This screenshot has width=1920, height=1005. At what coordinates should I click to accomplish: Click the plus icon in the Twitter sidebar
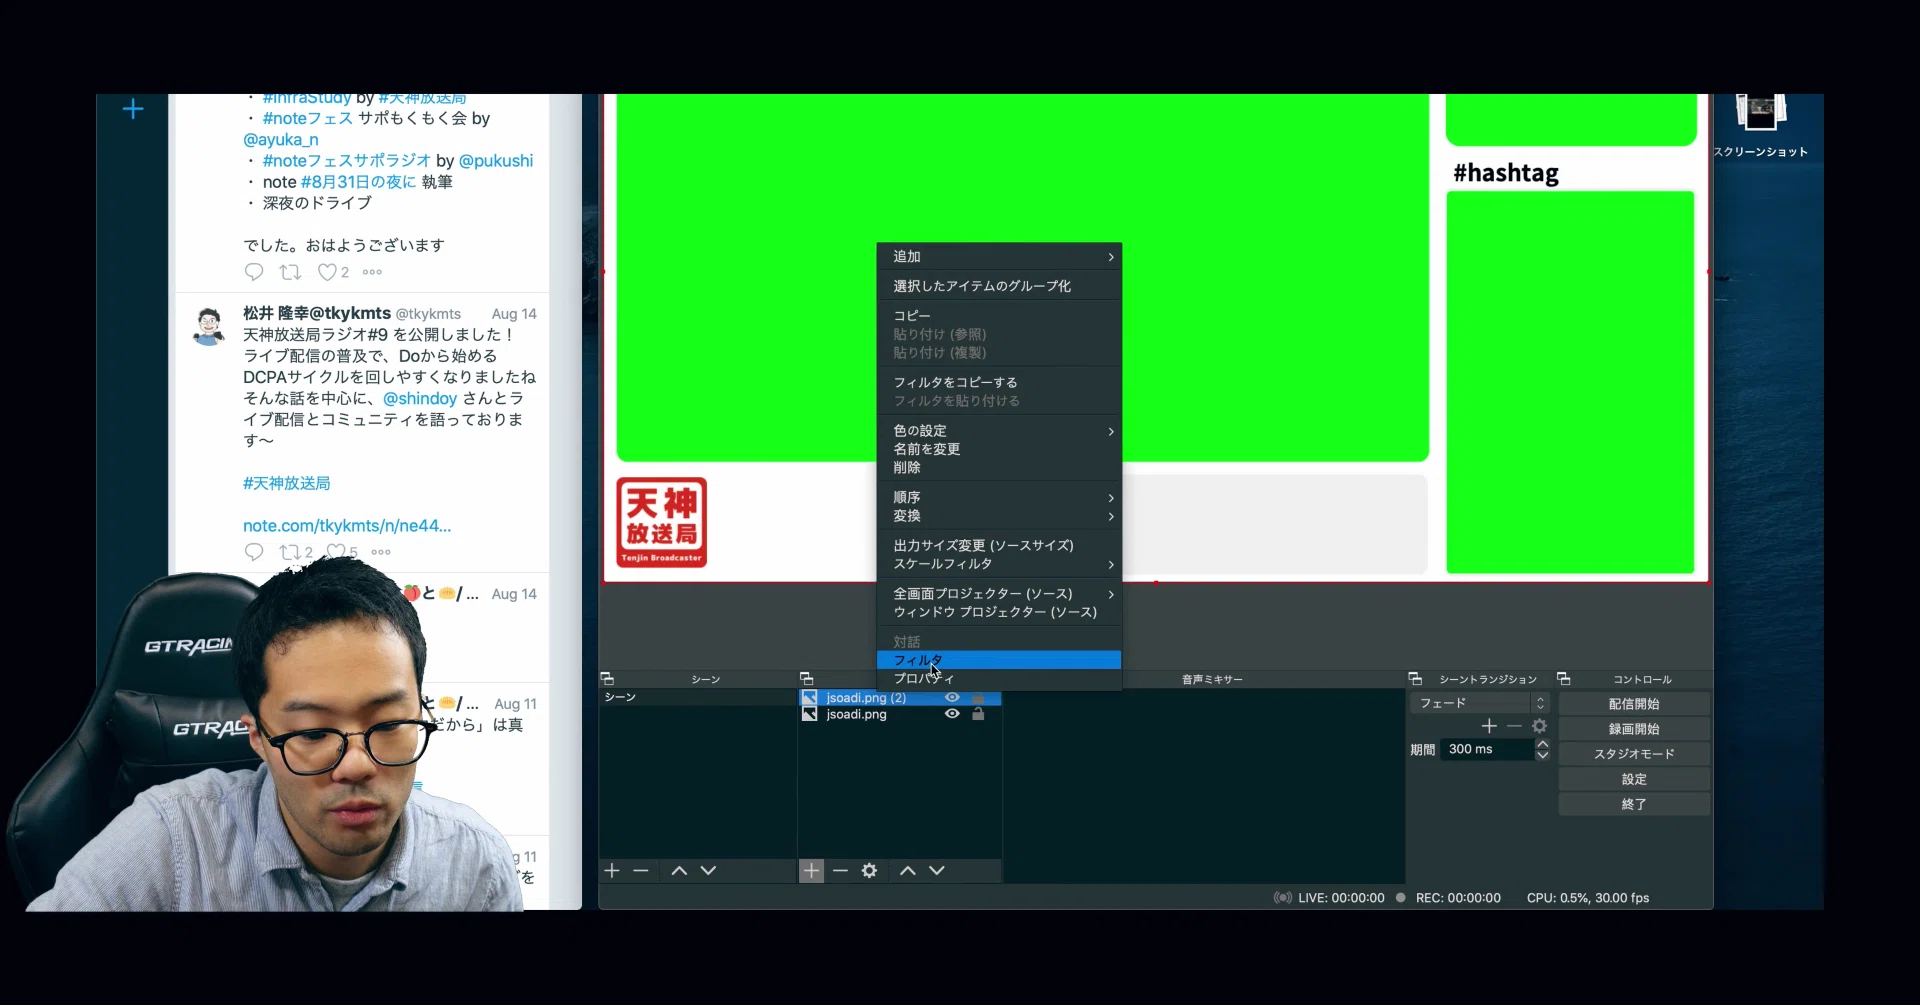click(x=133, y=109)
